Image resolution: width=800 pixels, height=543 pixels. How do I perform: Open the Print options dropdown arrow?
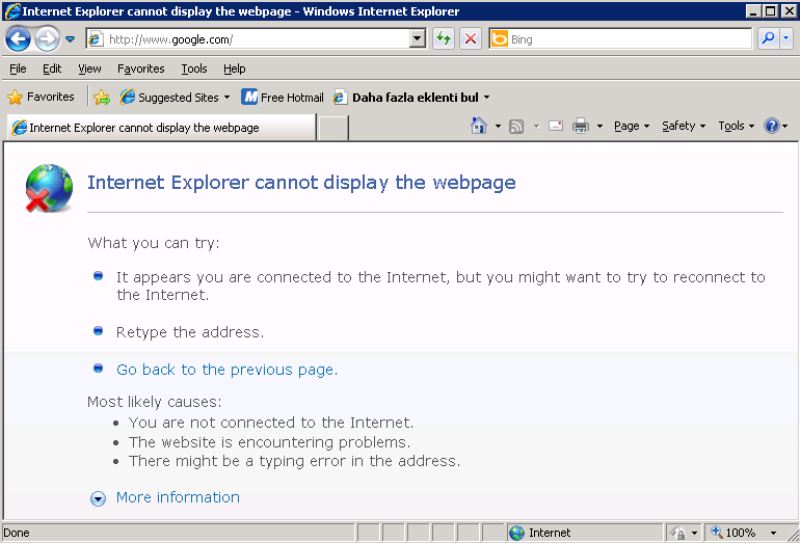pos(599,126)
